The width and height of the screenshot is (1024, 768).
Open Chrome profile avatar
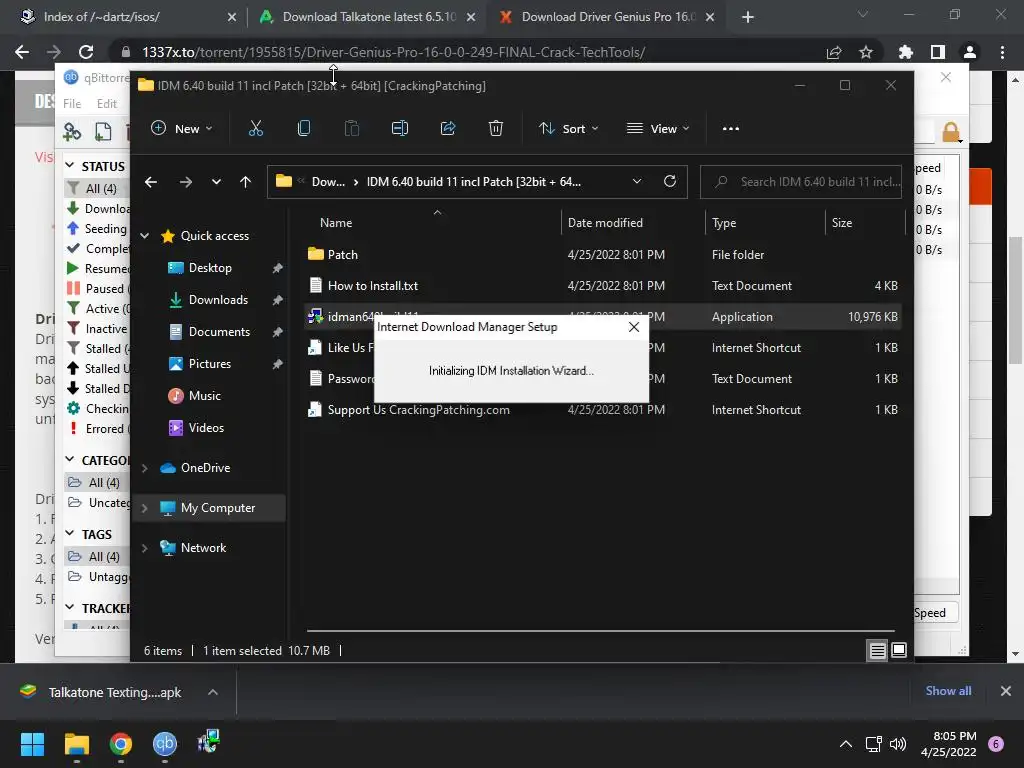click(970, 52)
